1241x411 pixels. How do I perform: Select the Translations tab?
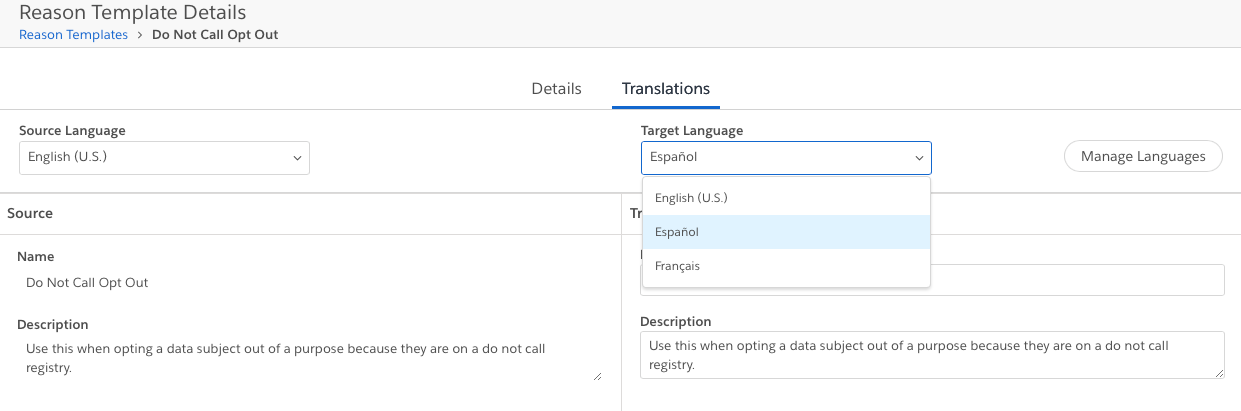666,88
